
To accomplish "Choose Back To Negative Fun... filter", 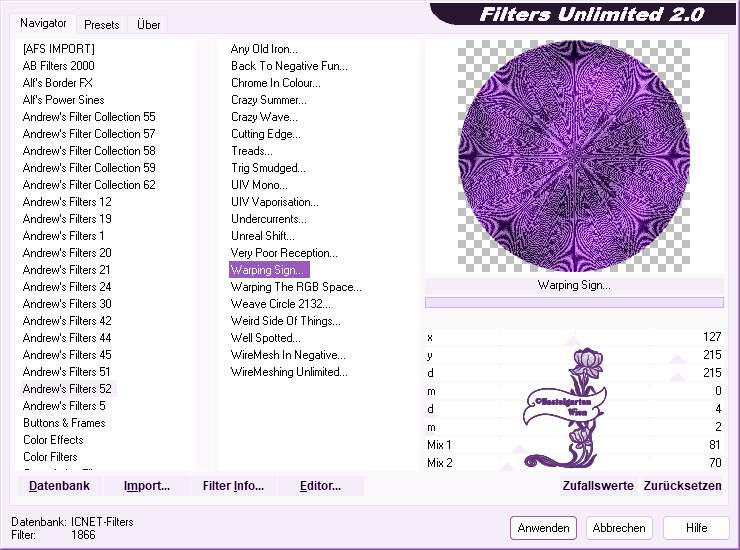I will [289, 66].
